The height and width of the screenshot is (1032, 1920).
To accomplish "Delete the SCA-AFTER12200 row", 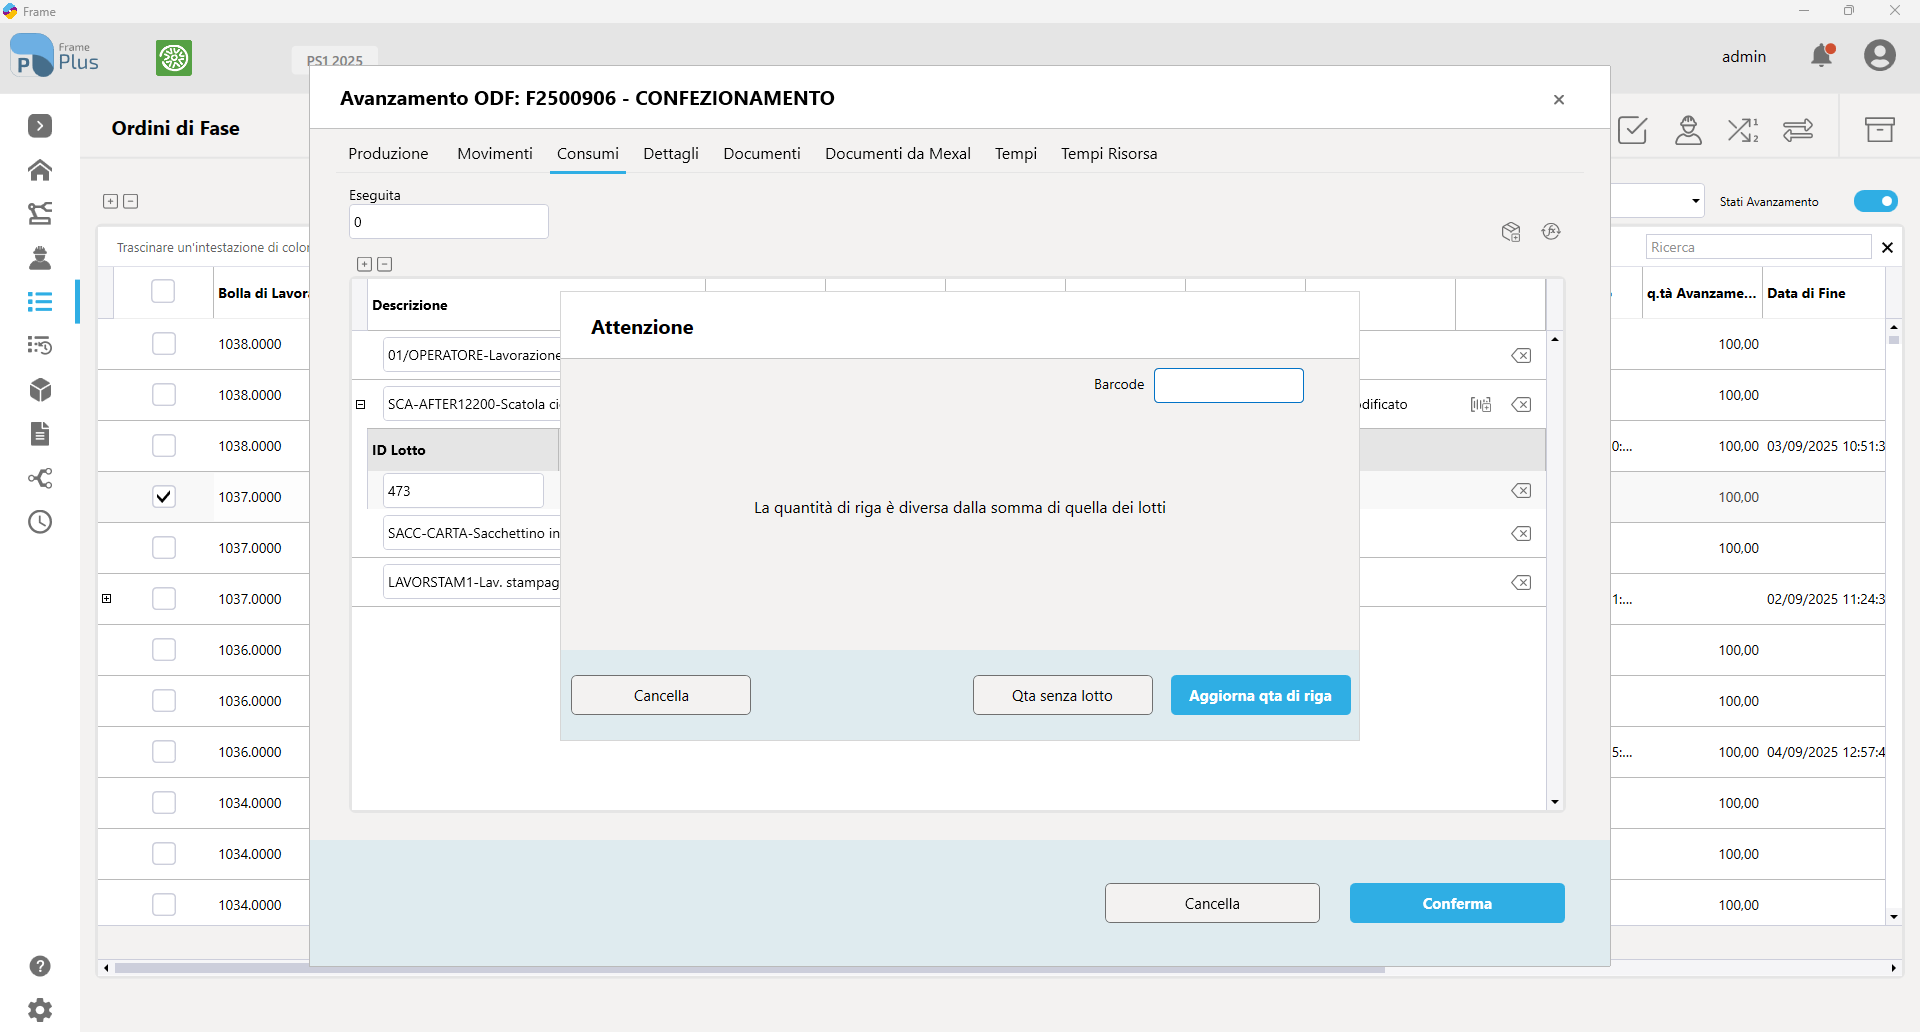I will [x=1521, y=405].
